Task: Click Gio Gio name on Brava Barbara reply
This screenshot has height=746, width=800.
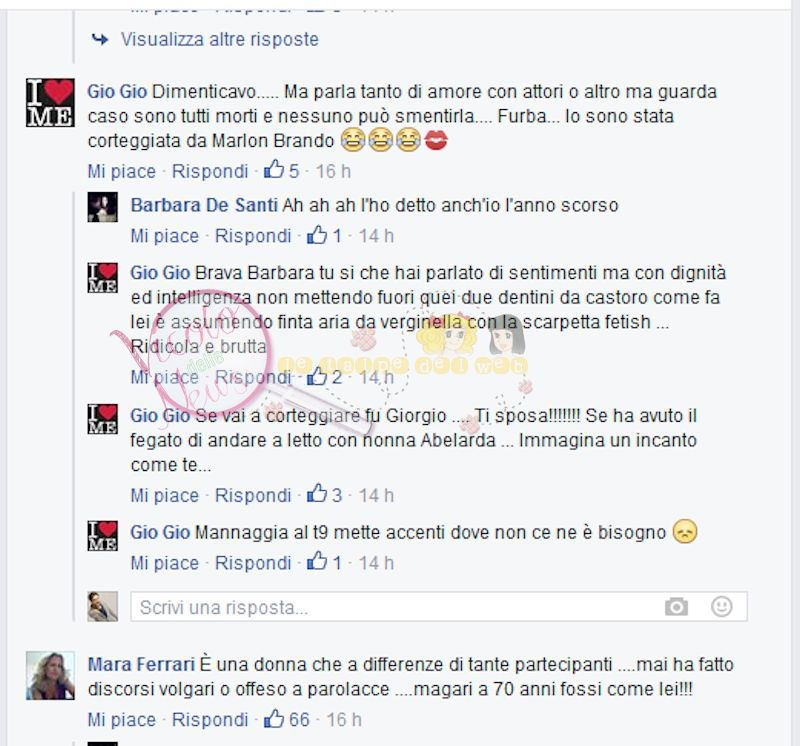Action: coord(160,272)
